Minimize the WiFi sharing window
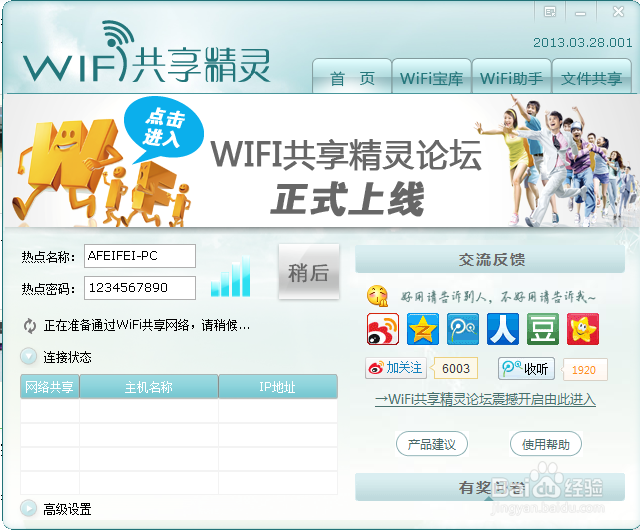Screen dimensions: 640x530 (580, 13)
